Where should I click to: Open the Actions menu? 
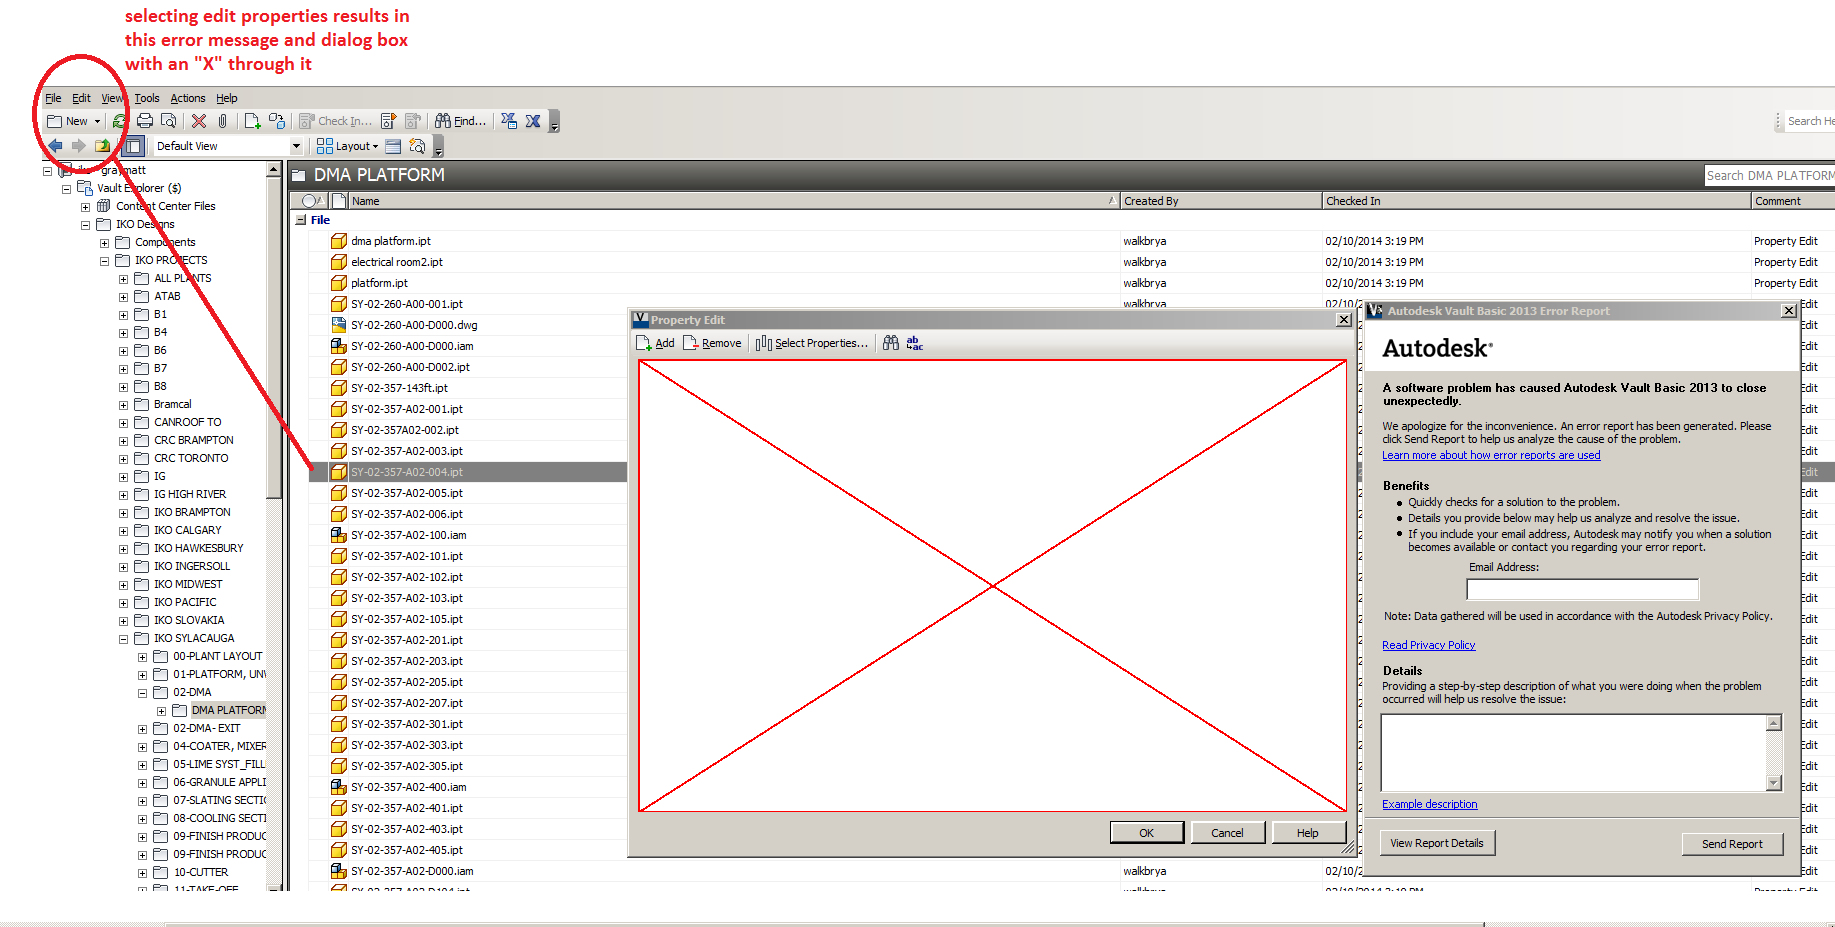click(187, 98)
